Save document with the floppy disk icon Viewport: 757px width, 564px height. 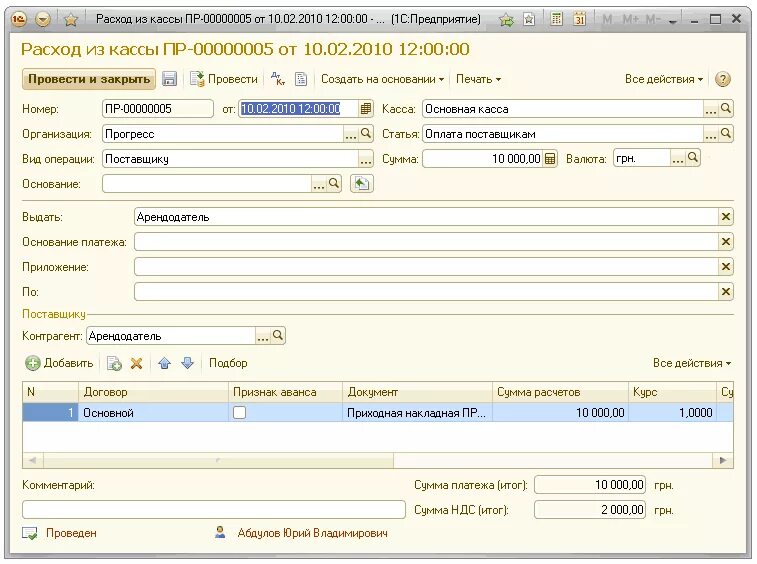pos(169,79)
